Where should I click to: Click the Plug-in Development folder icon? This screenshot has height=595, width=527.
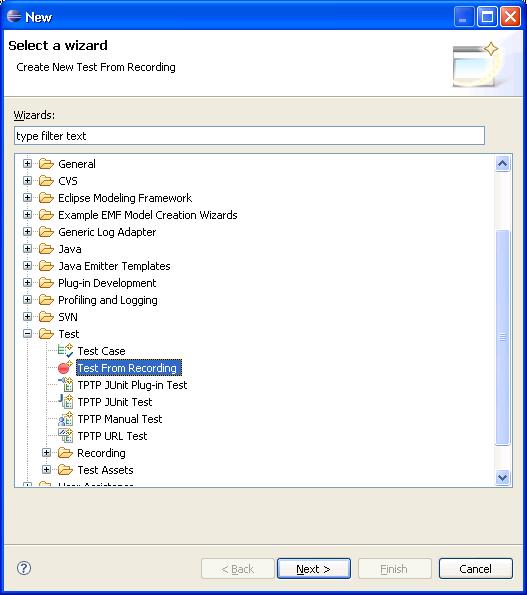[x=46, y=283]
